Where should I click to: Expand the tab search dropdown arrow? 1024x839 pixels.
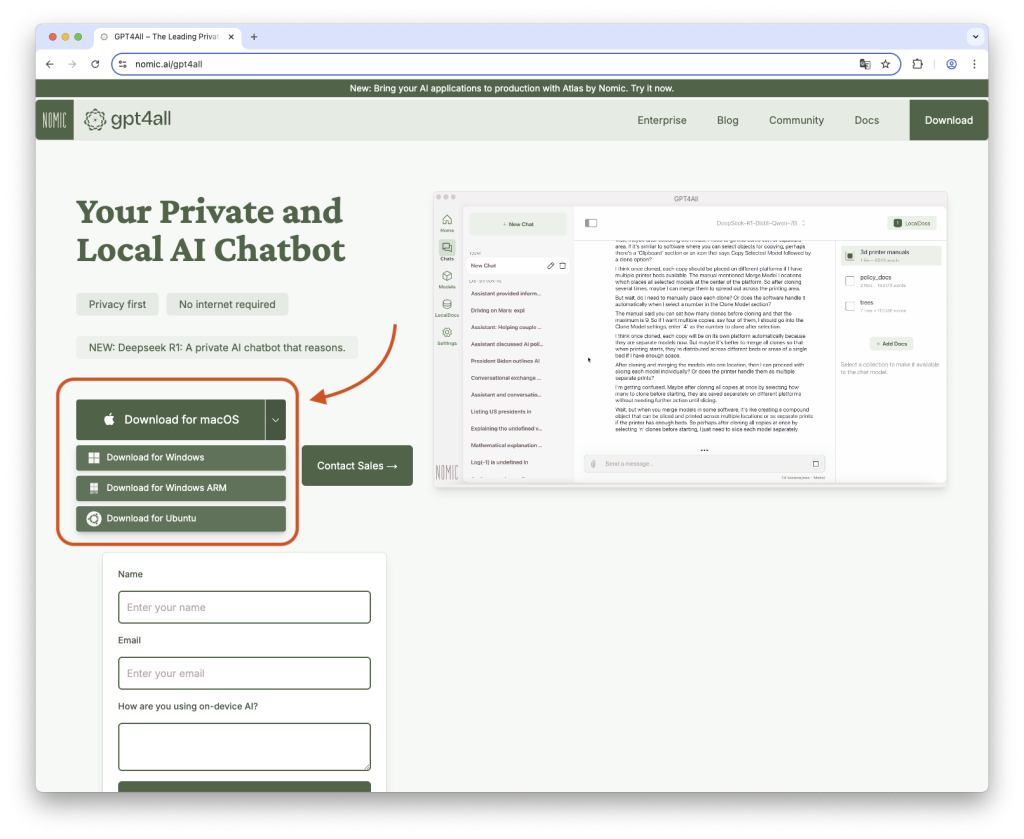(x=974, y=36)
